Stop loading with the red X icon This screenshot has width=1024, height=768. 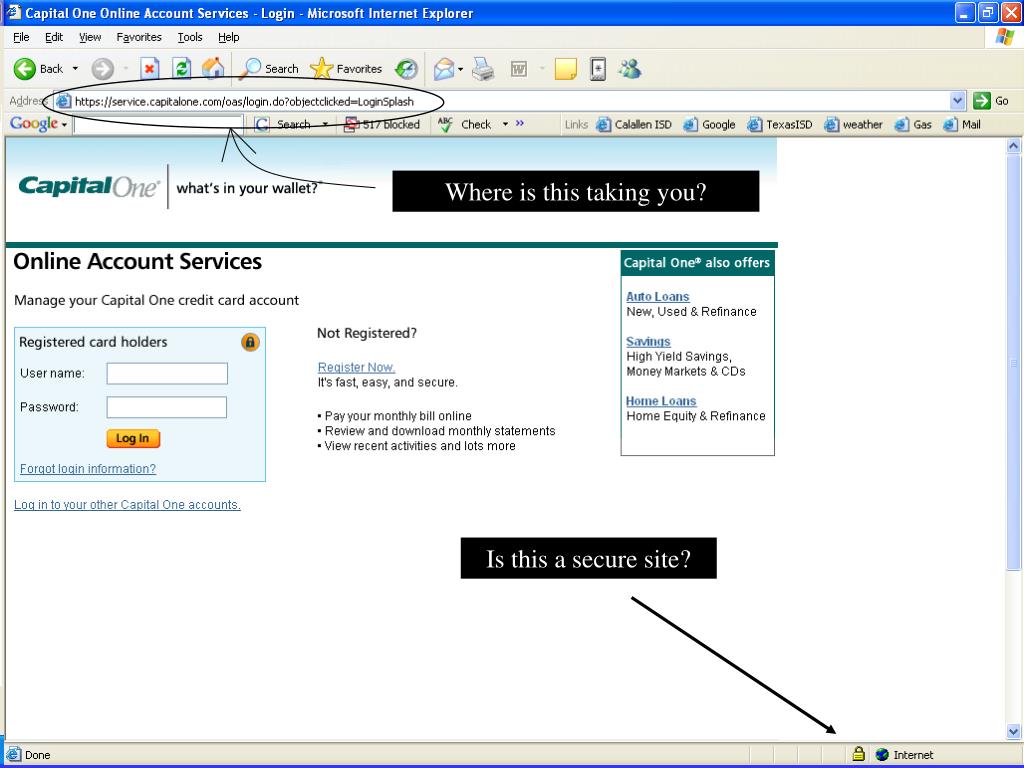click(150, 69)
